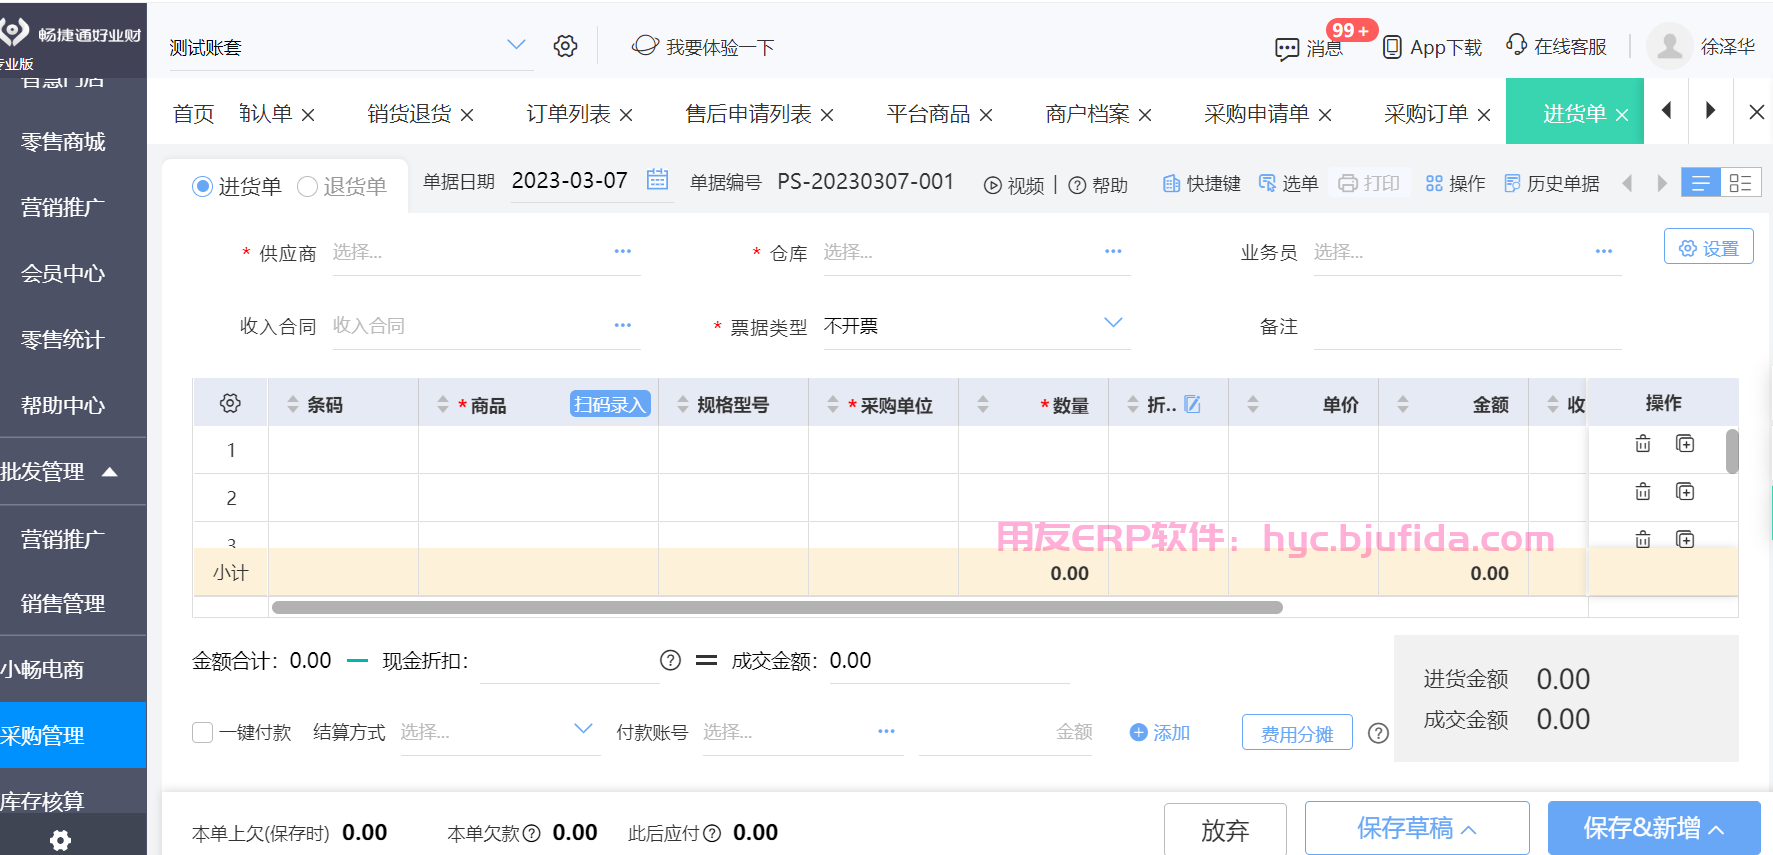
Task: Click help icon next to 费用分摊
Action: tap(1378, 733)
